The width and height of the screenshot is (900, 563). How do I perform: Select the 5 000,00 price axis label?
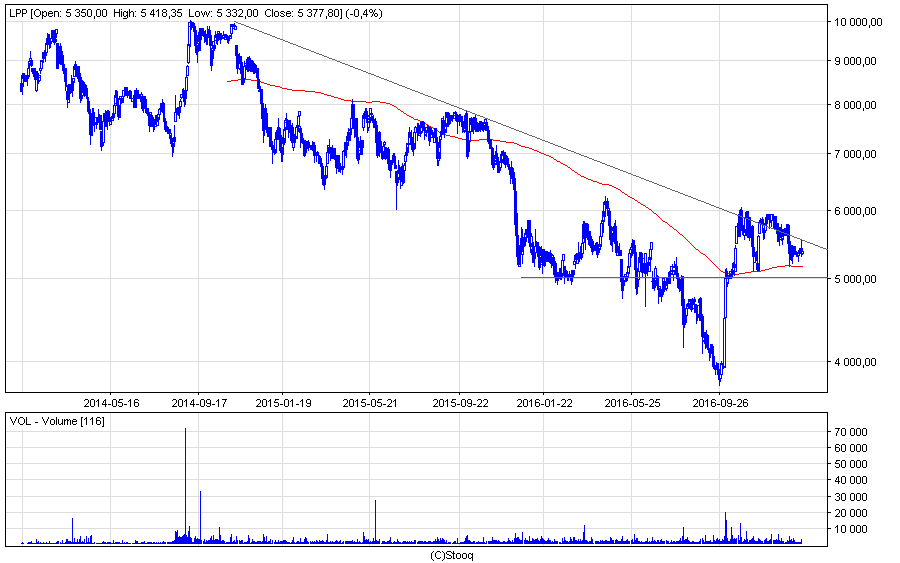(855, 279)
